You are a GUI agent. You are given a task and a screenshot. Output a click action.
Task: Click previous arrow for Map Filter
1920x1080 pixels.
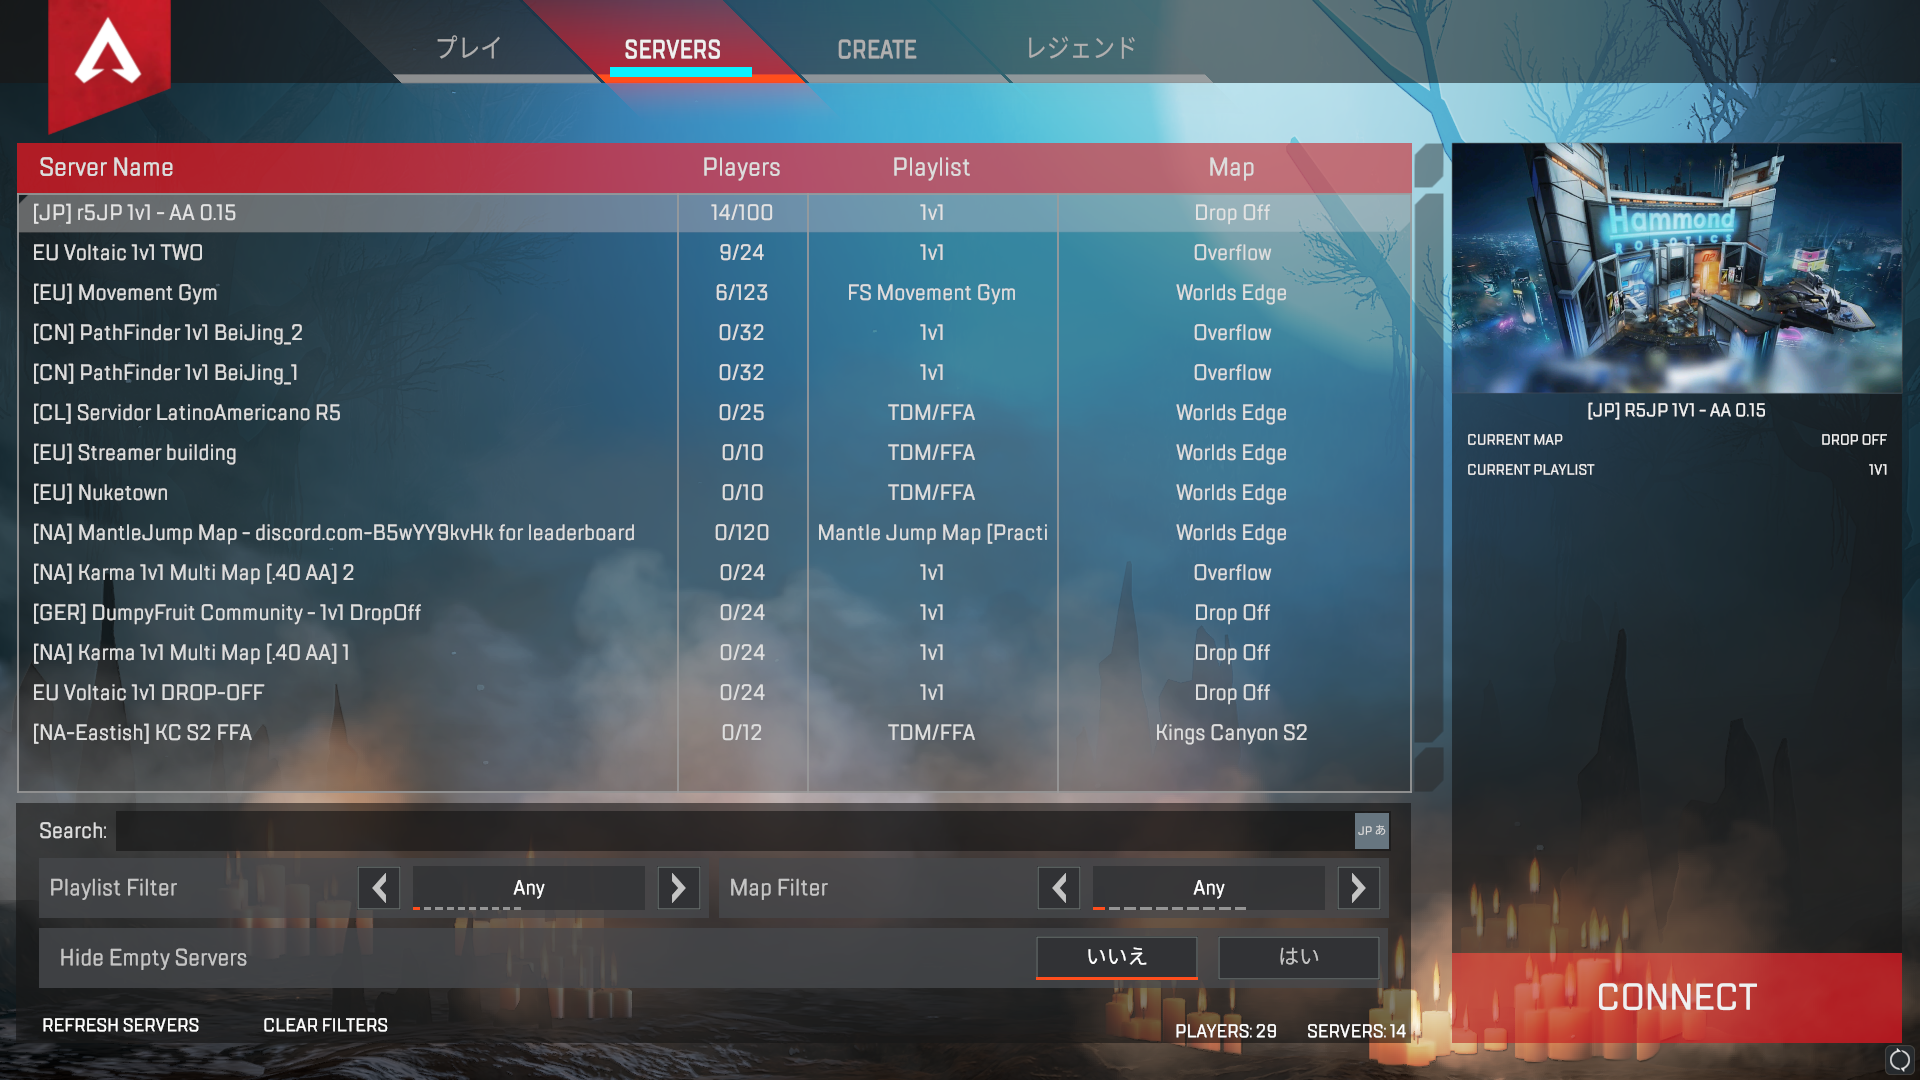coord(1059,888)
